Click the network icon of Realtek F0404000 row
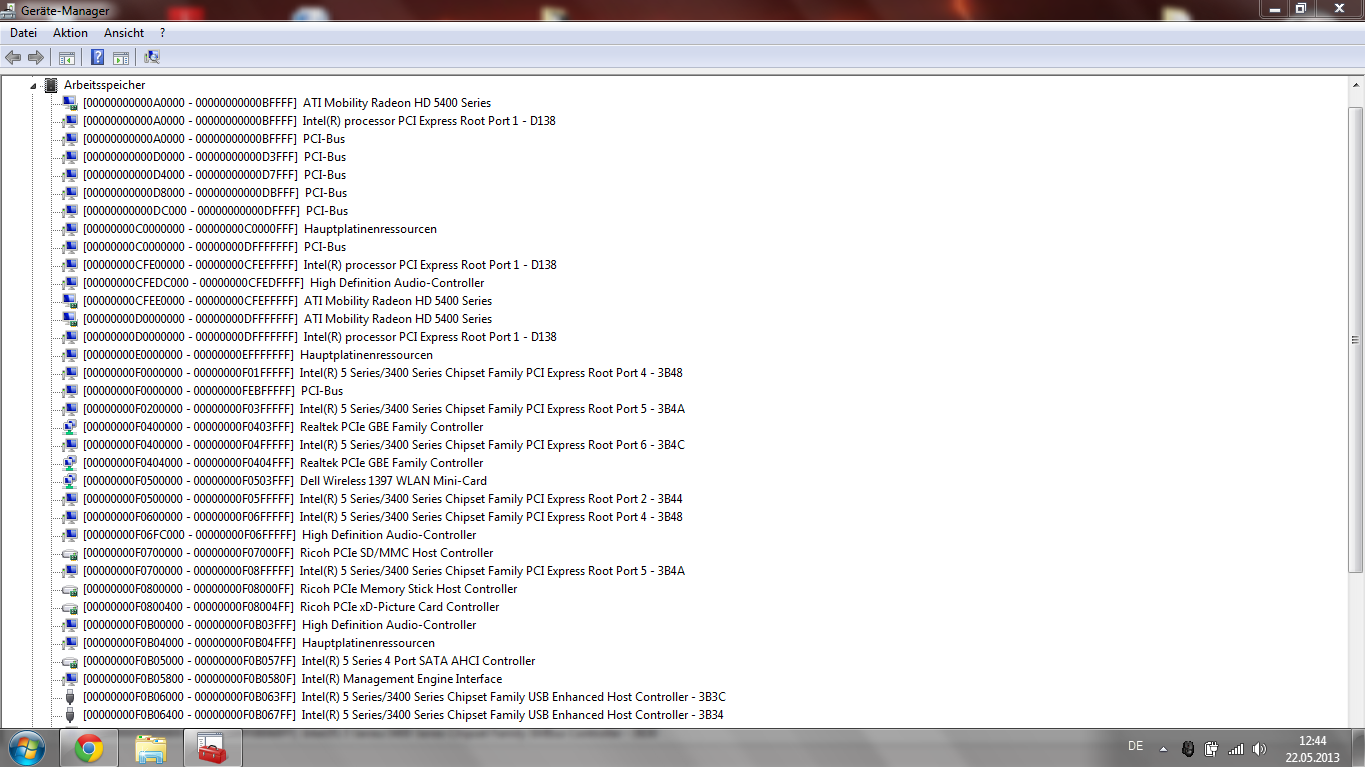The width and height of the screenshot is (1365, 767). (x=70, y=463)
